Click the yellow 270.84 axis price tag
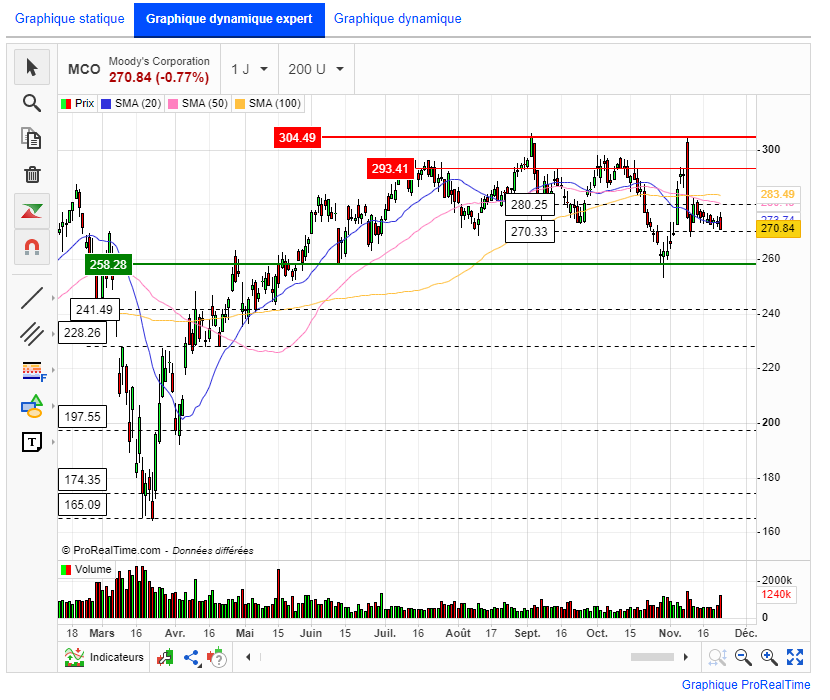830x700 pixels. click(x=778, y=228)
